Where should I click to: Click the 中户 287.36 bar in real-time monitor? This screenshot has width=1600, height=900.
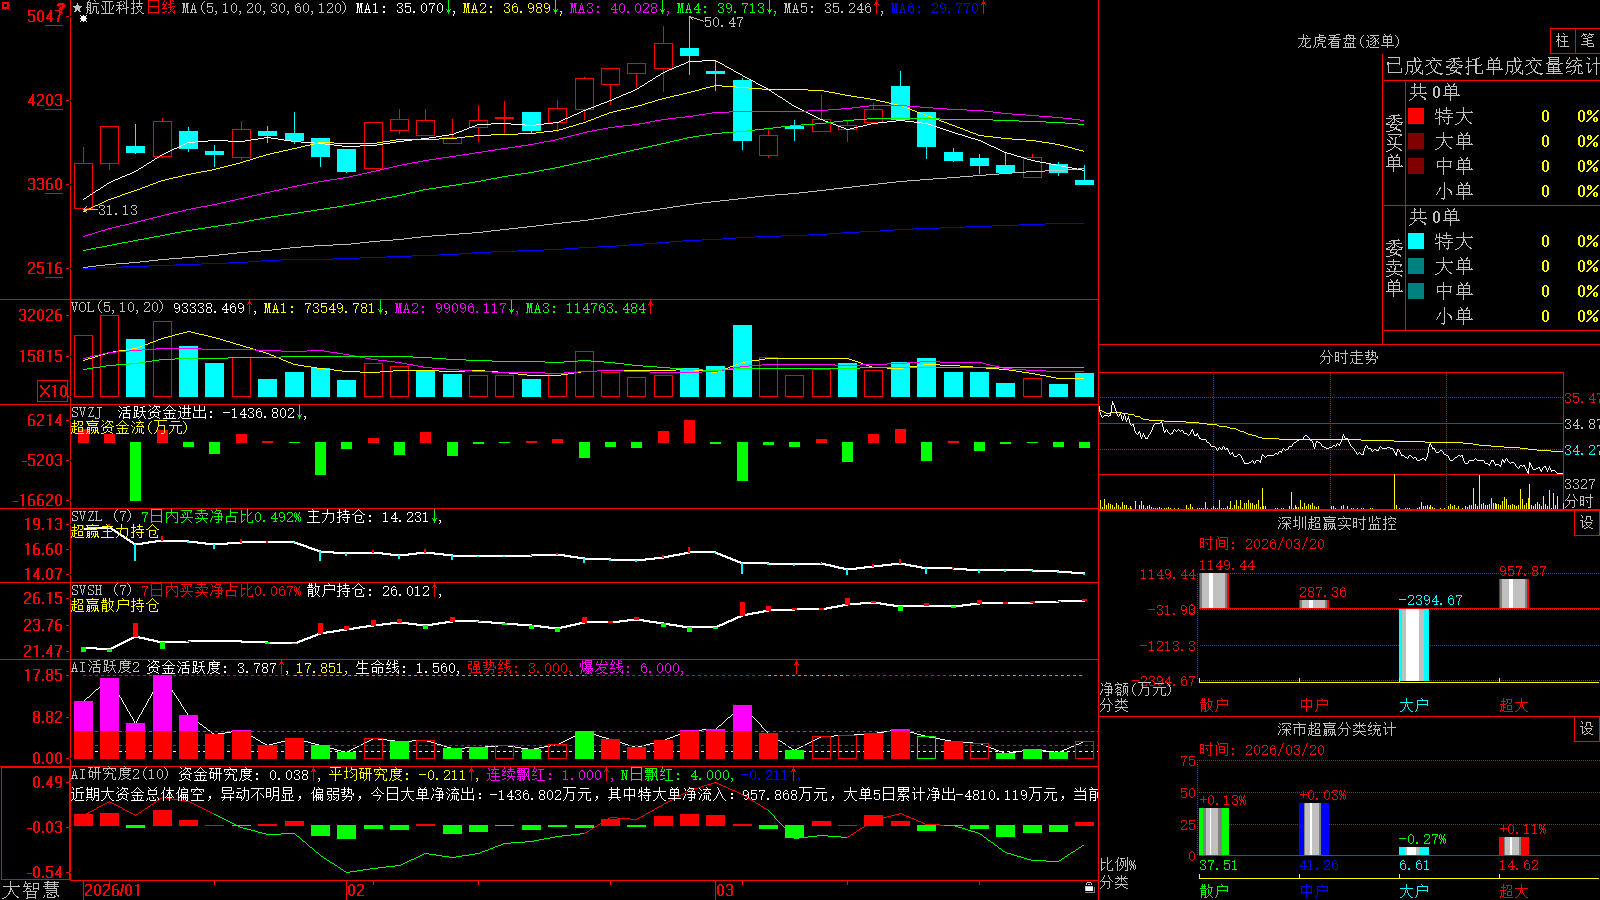(x=1314, y=604)
